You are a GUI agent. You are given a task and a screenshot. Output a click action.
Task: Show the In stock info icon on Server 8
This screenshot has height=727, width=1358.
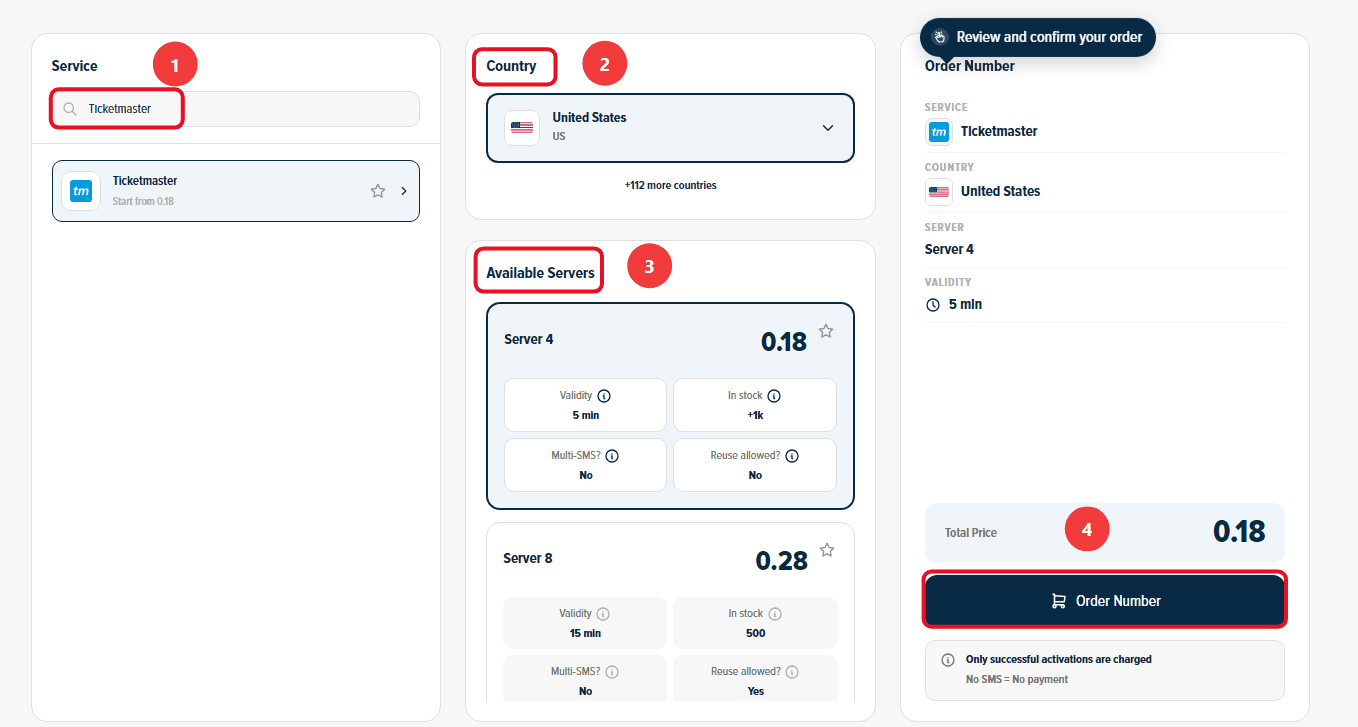pos(775,614)
